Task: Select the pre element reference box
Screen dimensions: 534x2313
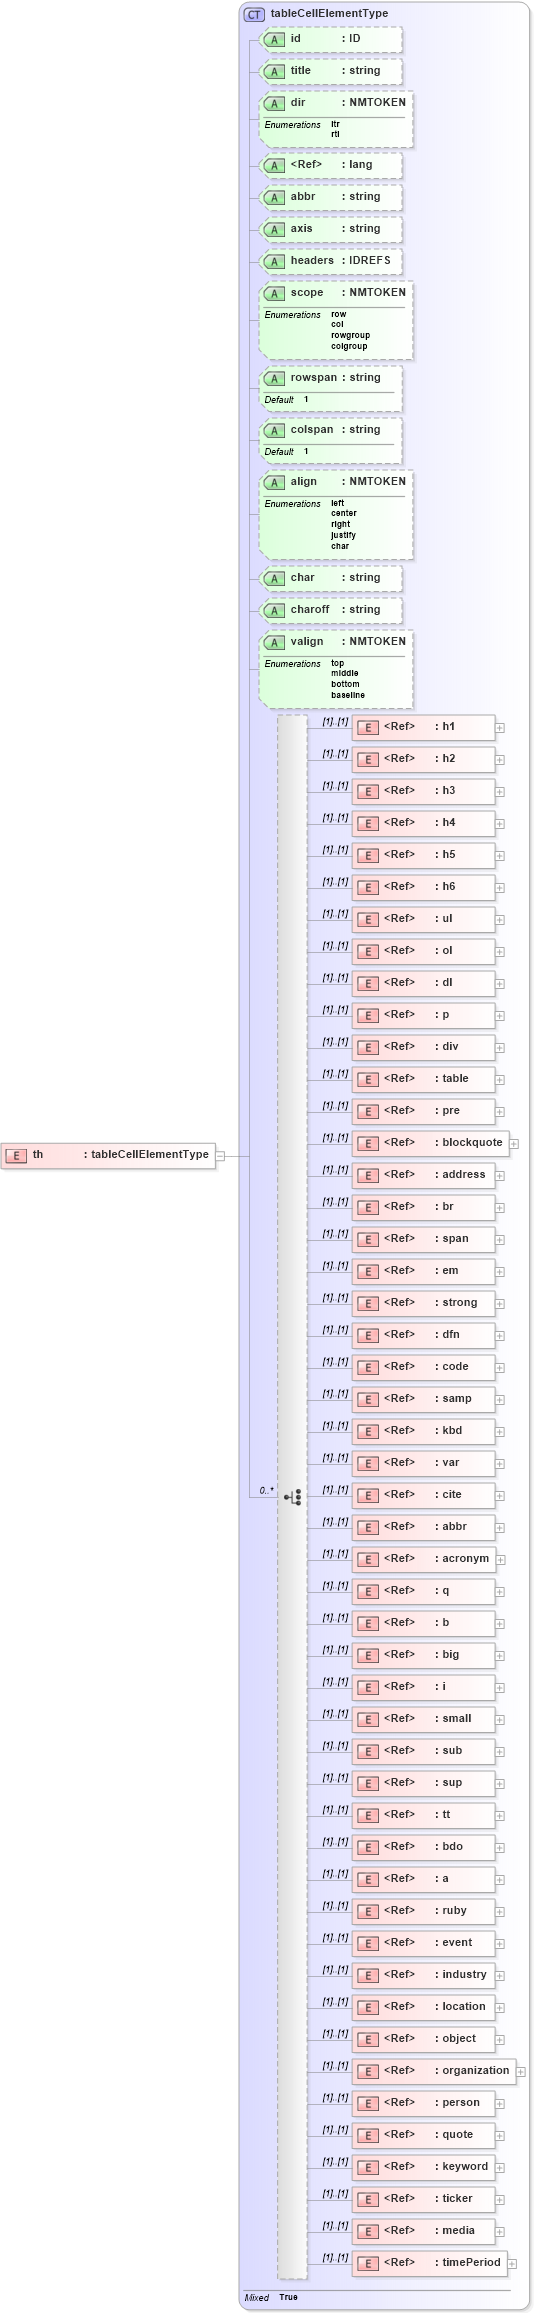Action: click(423, 1111)
